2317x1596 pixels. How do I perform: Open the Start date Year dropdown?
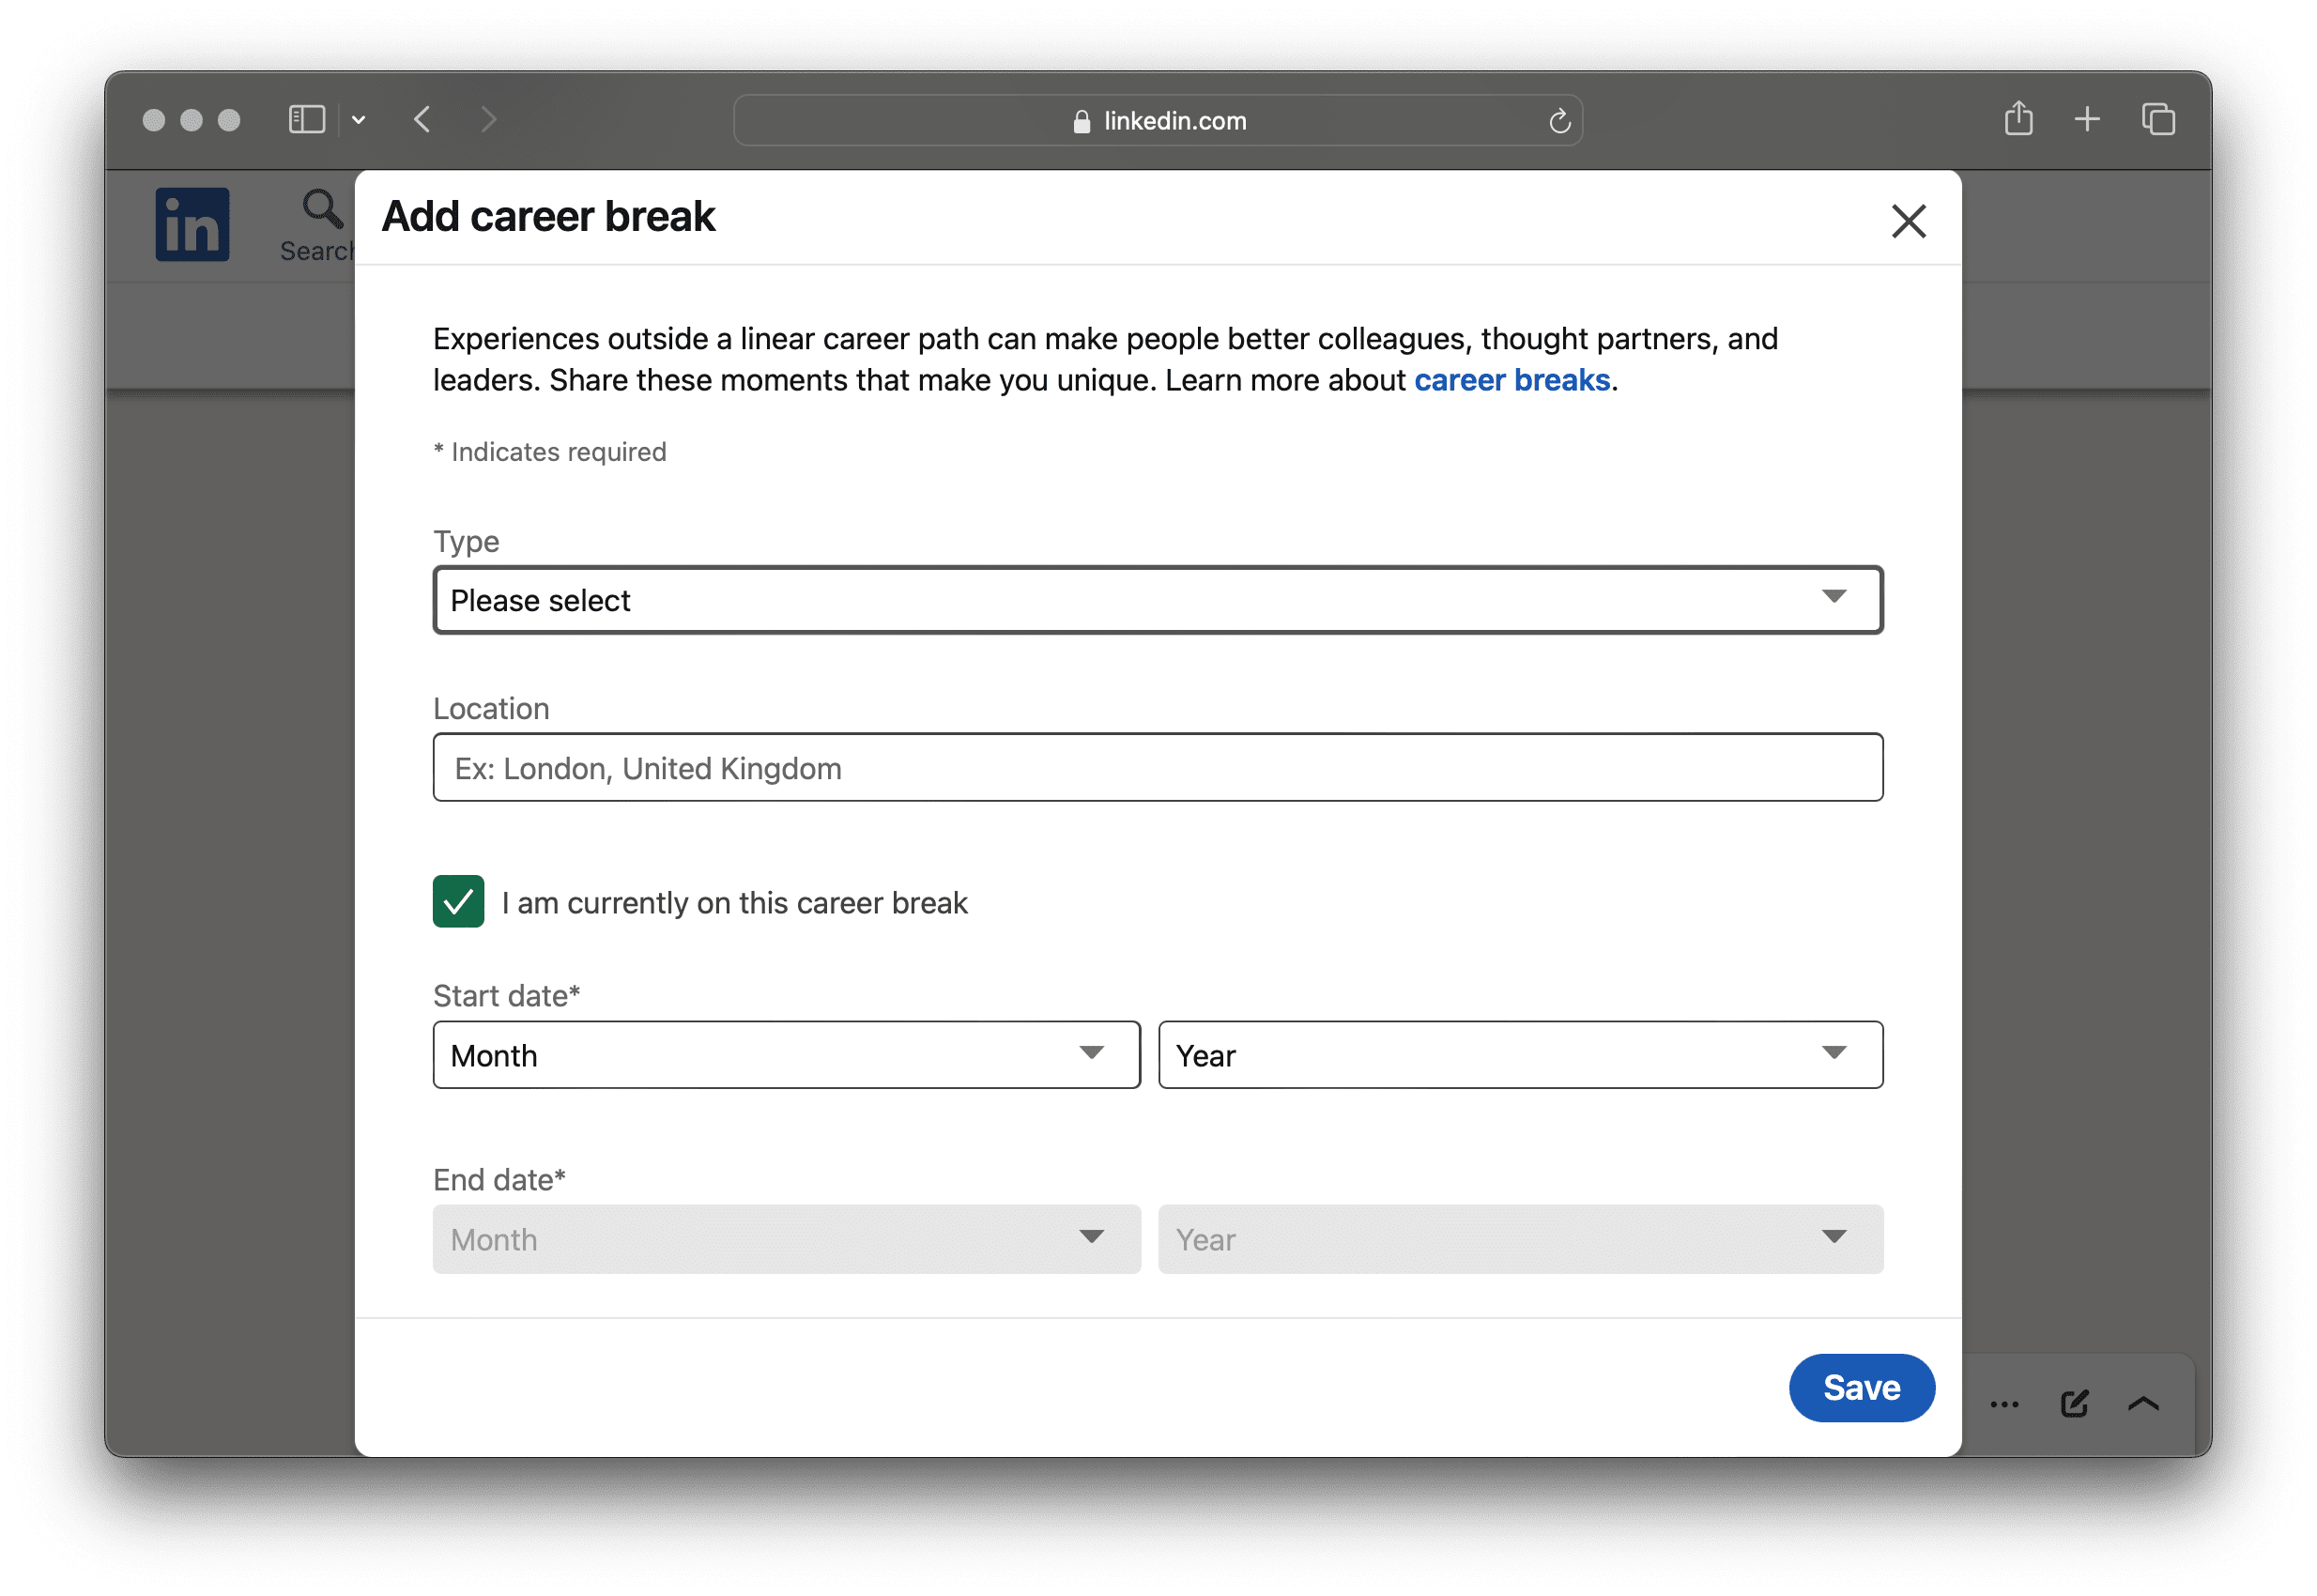point(1520,1054)
